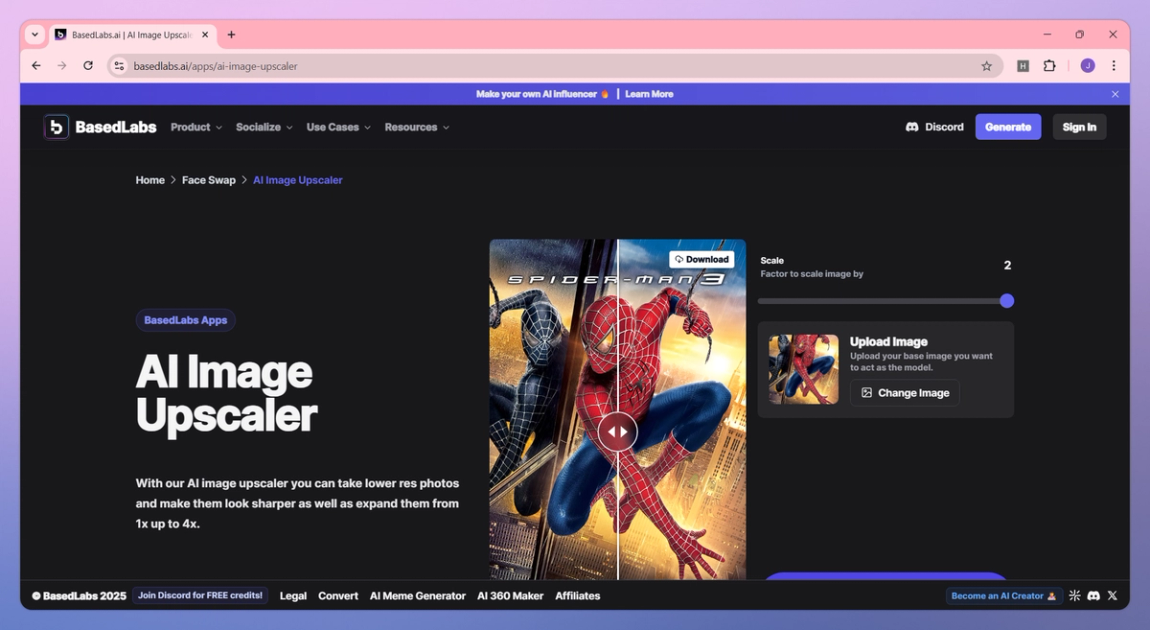The height and width of the screenshot is (630, 1150).
Task: Click the Sign In button
Action: pos(1079,127)
